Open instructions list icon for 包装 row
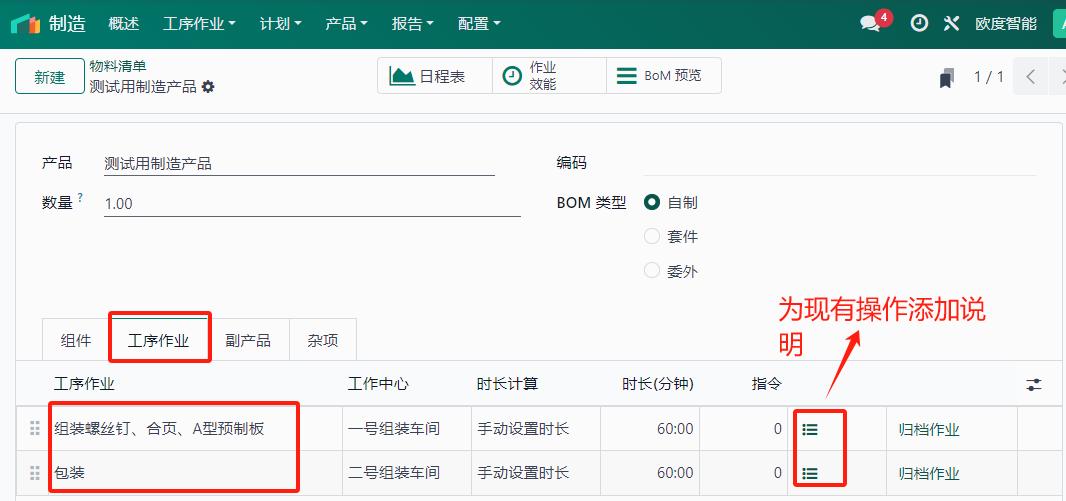 pos(810,473)
